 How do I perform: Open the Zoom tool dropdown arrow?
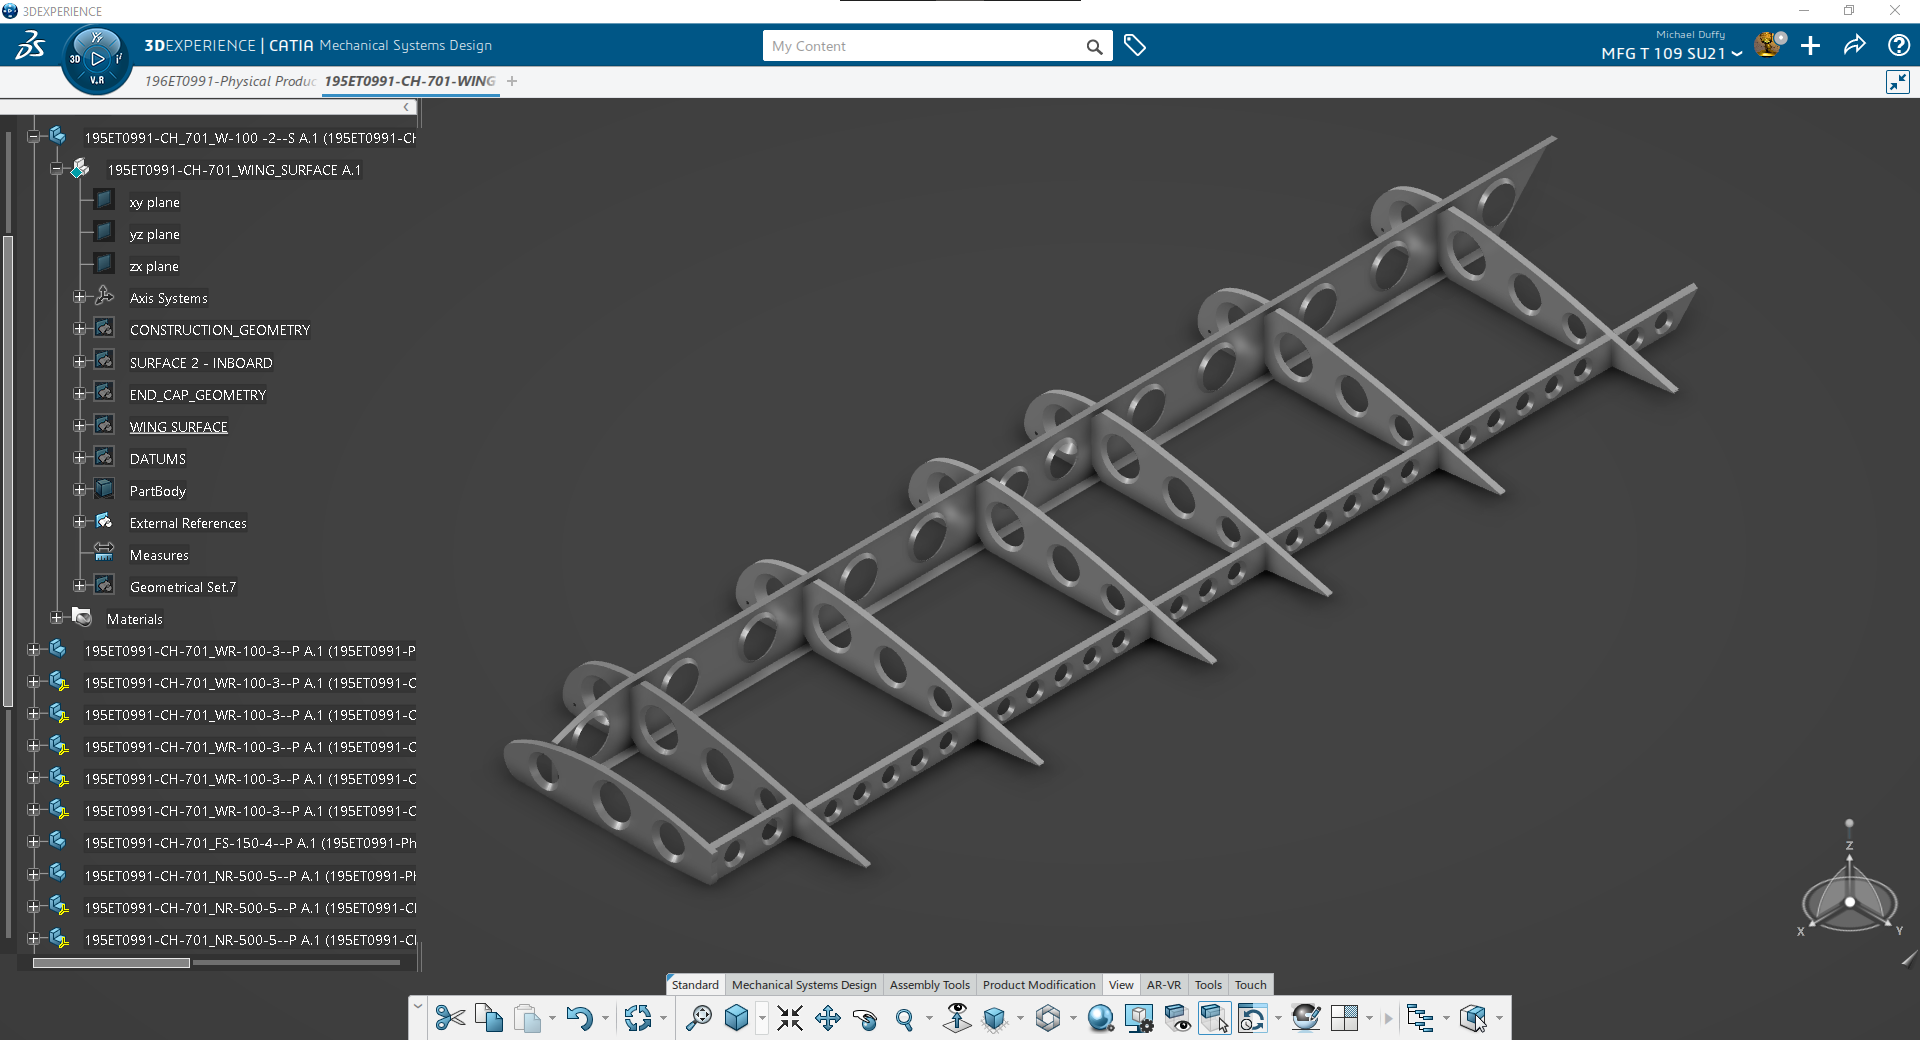tap(929, 1019)
